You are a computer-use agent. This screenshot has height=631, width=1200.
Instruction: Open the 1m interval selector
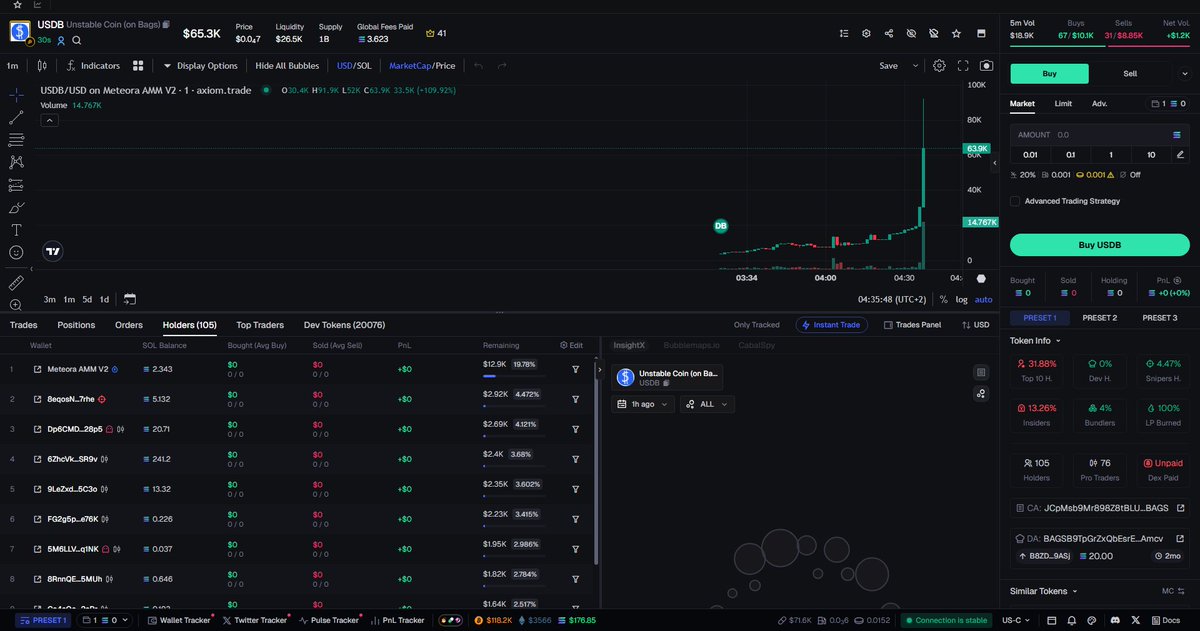13,66
